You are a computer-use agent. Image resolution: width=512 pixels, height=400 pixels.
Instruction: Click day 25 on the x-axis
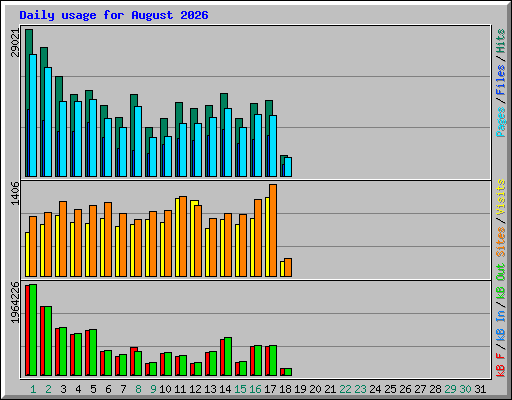click(x=390, y=389)
